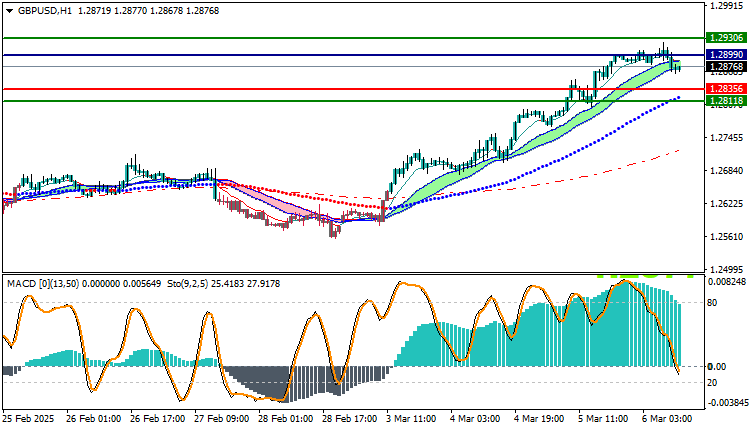Viewport: 750px width, 430px height.
Task: Click the 25 Feb 2025 date label
Action: click(28, 419)
